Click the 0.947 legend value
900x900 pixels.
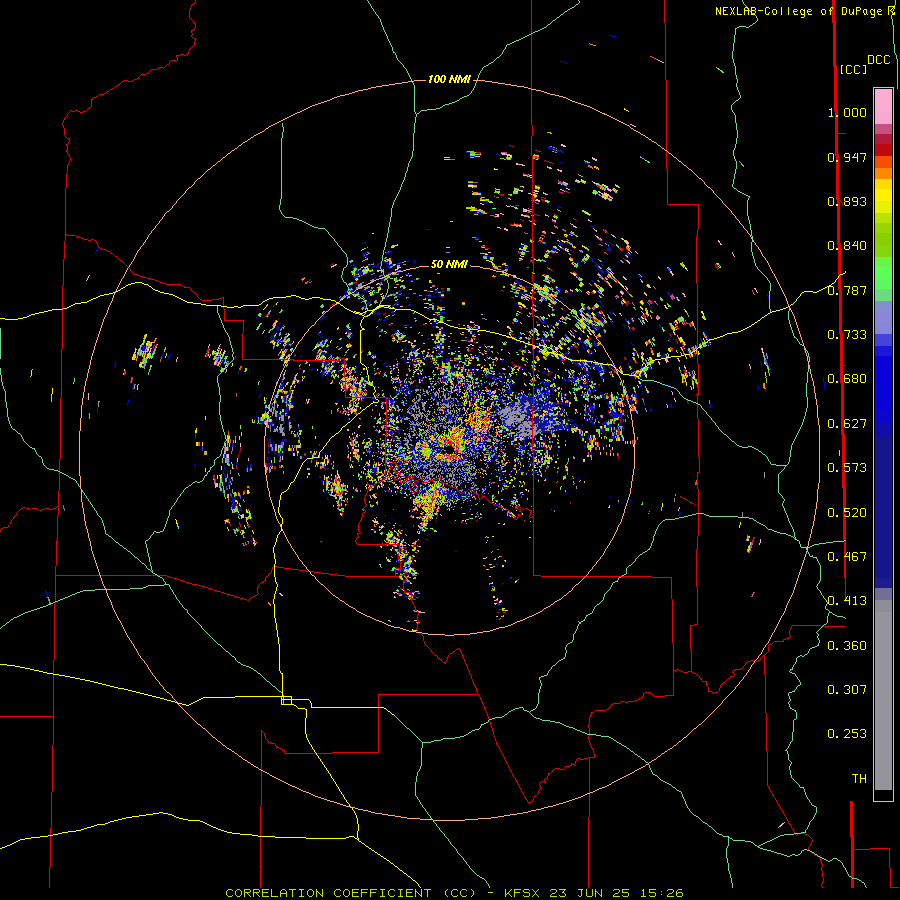coord(847,157)
